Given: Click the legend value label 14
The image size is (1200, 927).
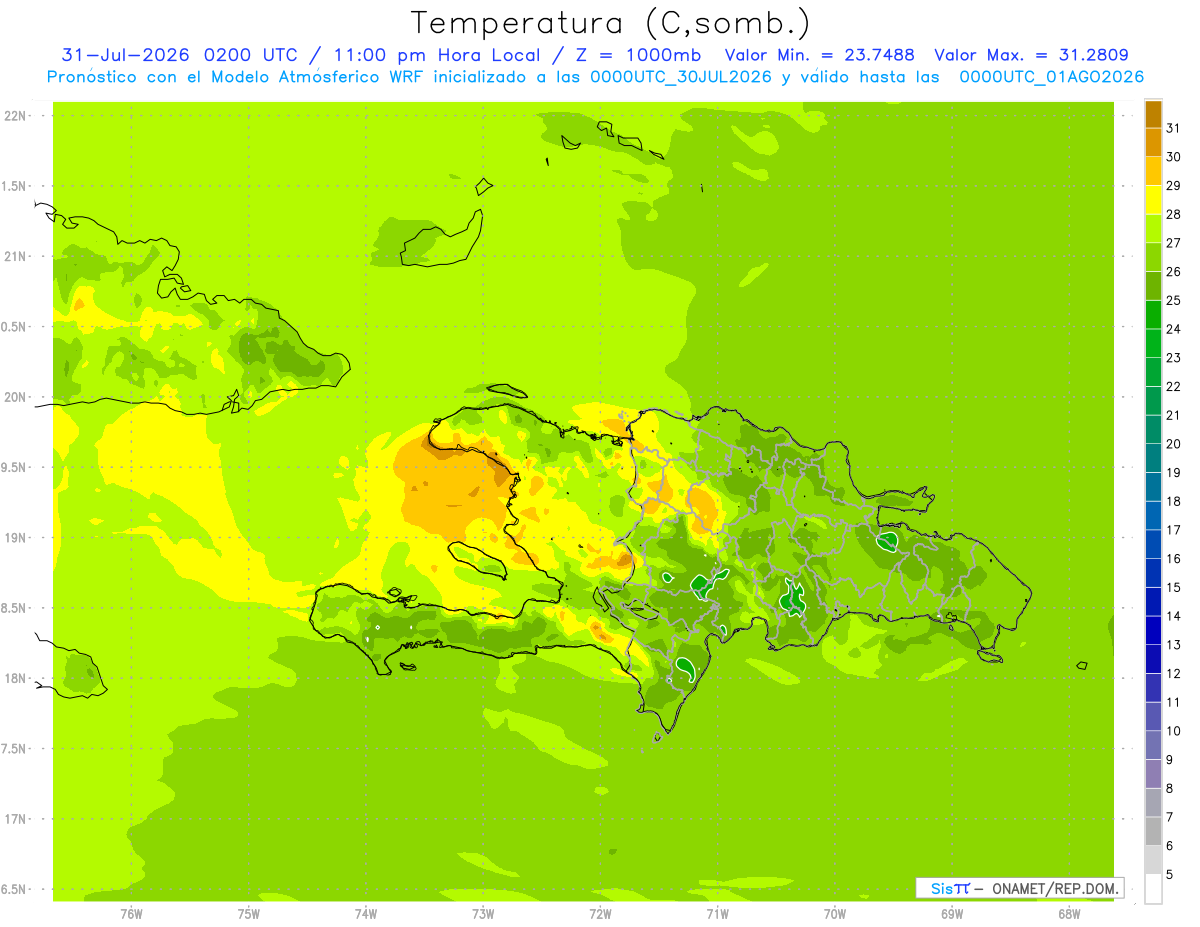Looking at the screenshot, I should [1174, 616].
